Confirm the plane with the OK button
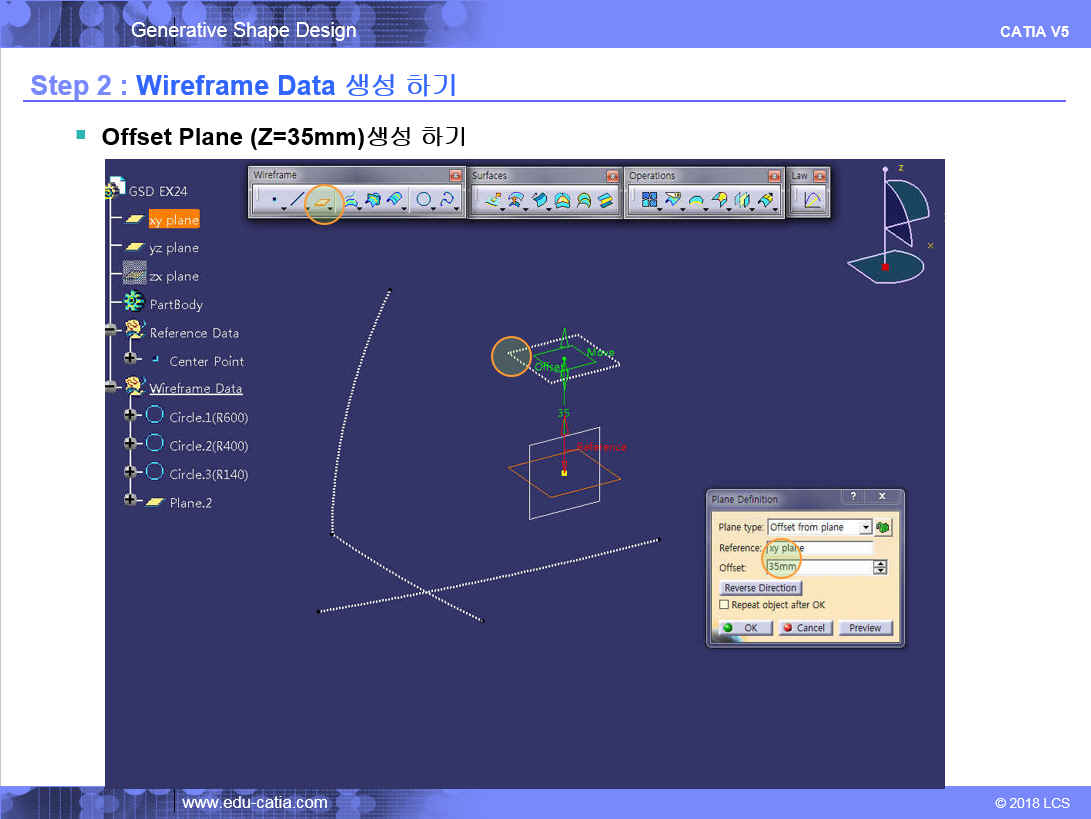1091x819 pixels. 743,628
